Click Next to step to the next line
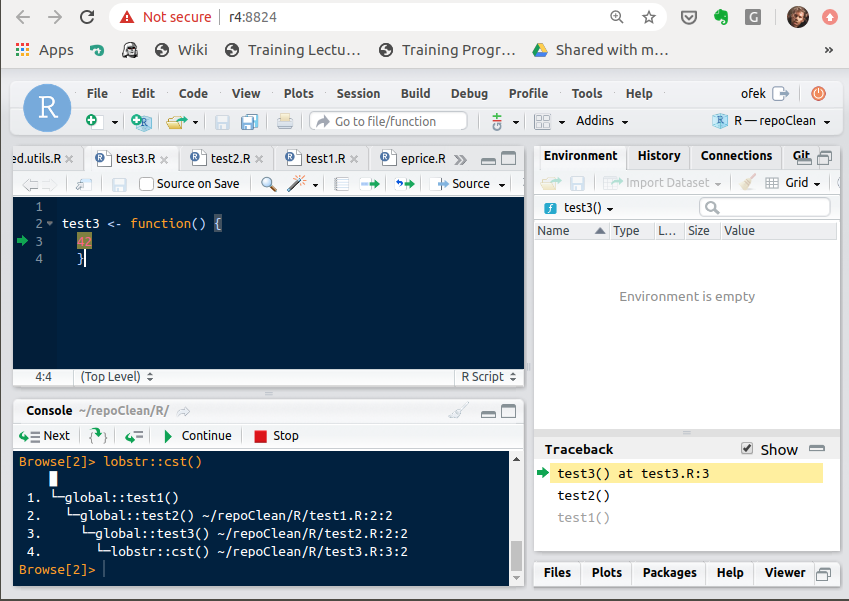849x601 pixels. [x=44, y=435]
